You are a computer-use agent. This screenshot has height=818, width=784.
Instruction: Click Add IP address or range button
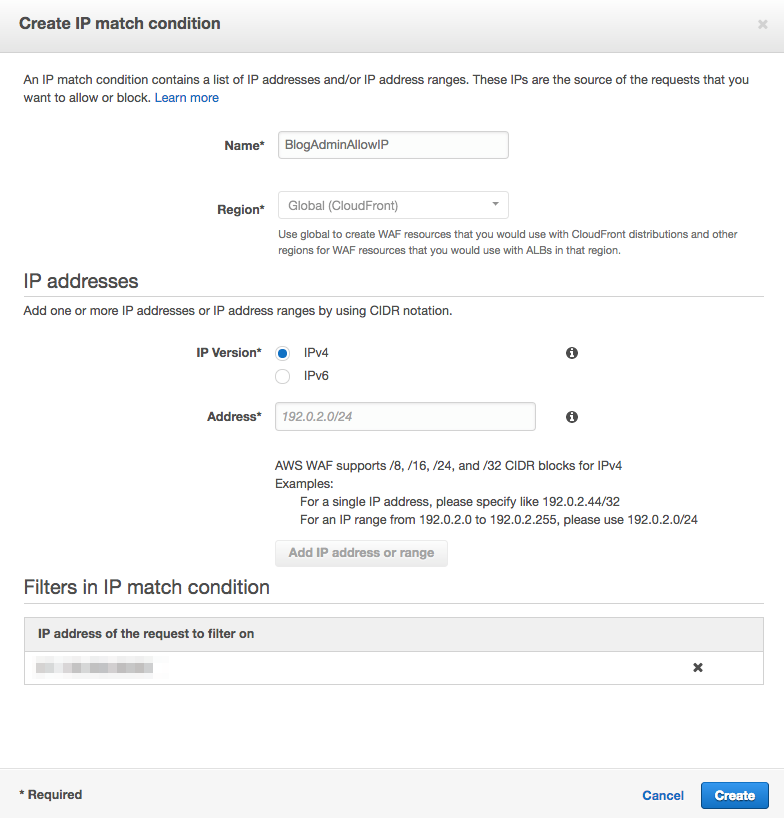coord(361,553)
